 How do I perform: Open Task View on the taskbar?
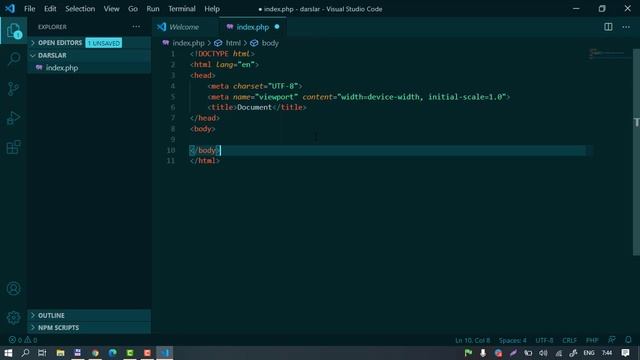pos(42,353)
